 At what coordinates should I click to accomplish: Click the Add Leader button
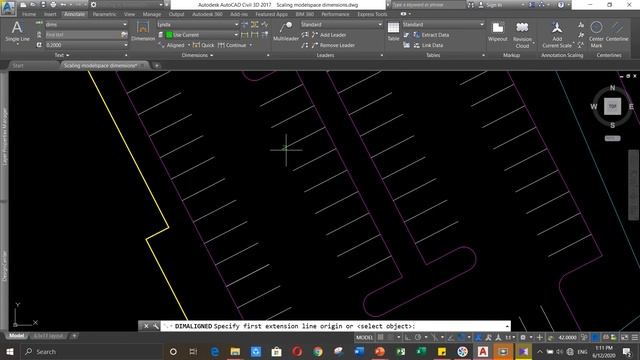(x=329, y=35)
